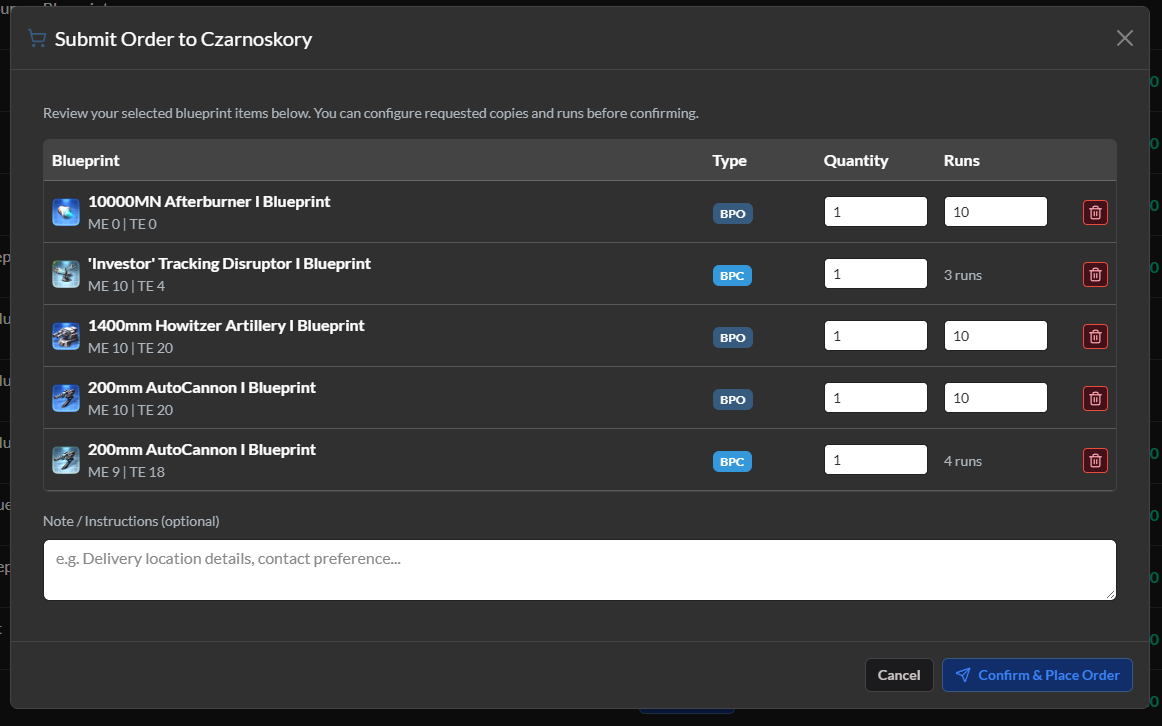
Task: Focus Runs field for 10000MN Afterburner
Action: point(995,212)
